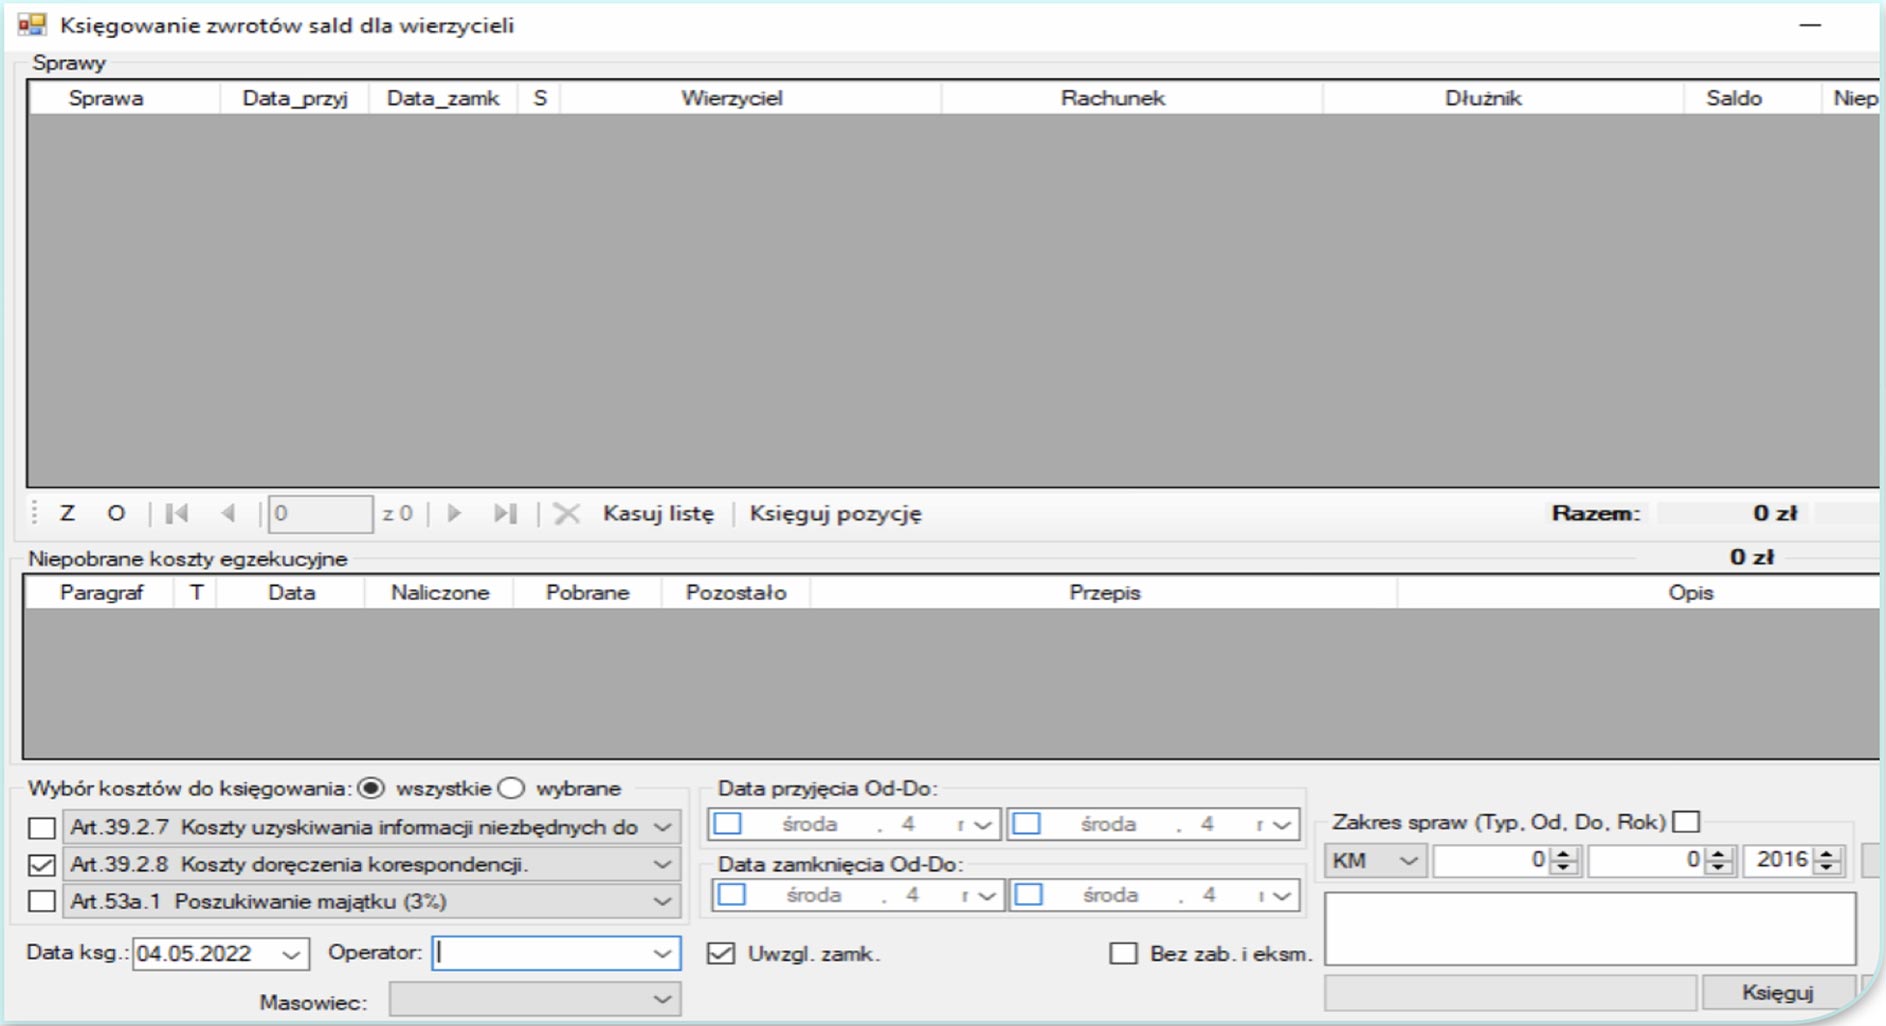Click the Saldo column header
The image size is (1886, 1026).
pyautogui.click(x=1733, y=98)
